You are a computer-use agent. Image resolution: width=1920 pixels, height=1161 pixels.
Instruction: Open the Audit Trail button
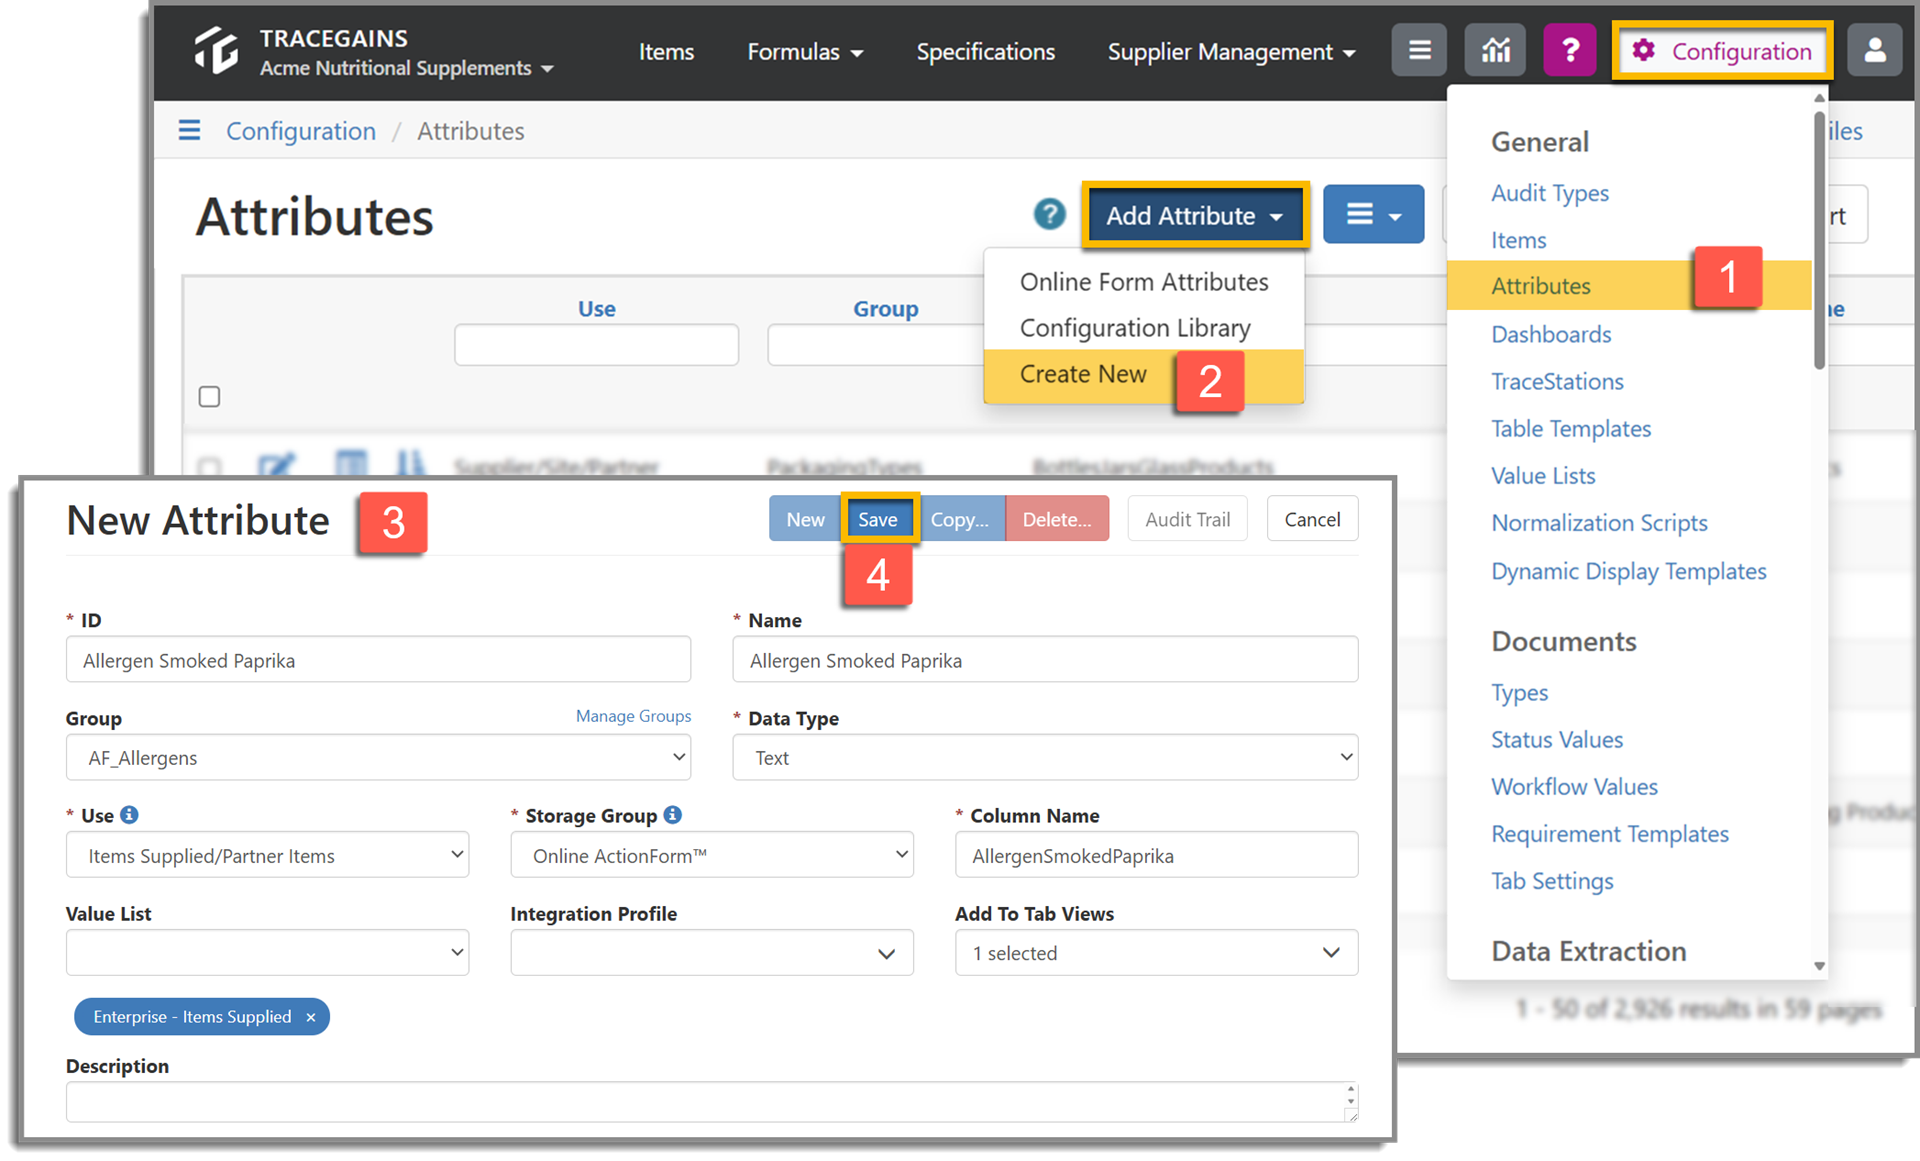pos(1187,519)
